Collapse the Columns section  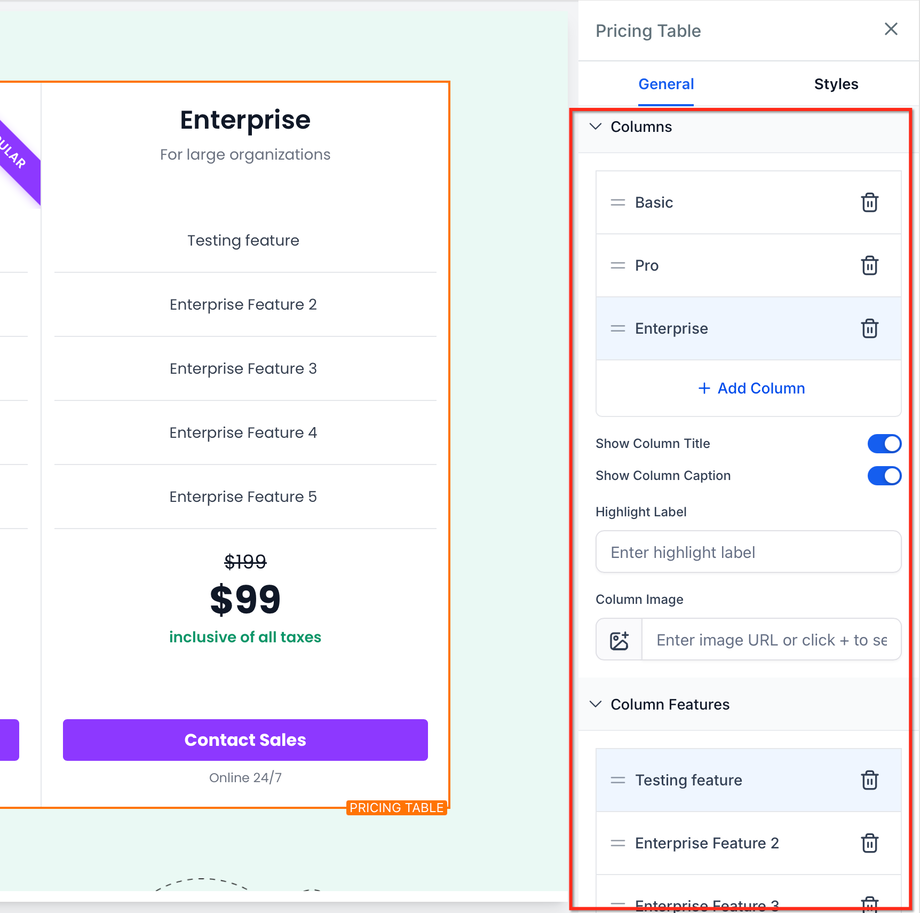point(596,127)
